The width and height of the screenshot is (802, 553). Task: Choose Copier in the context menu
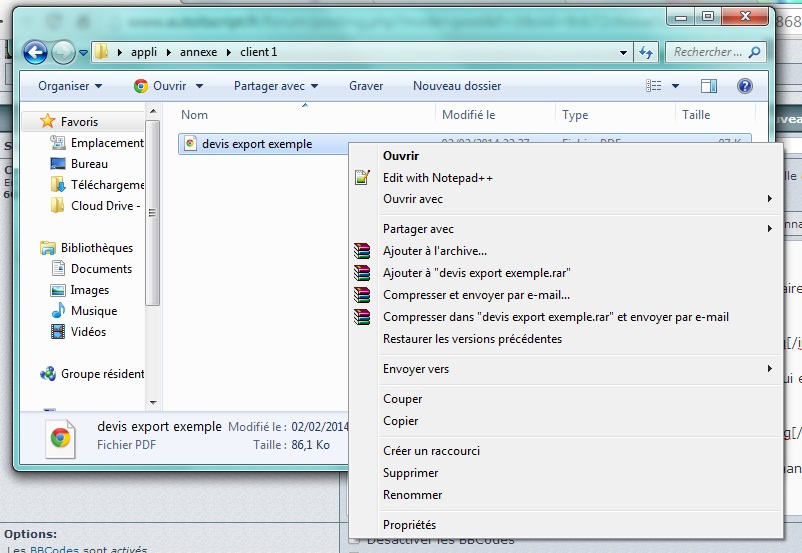coord(400,421)
